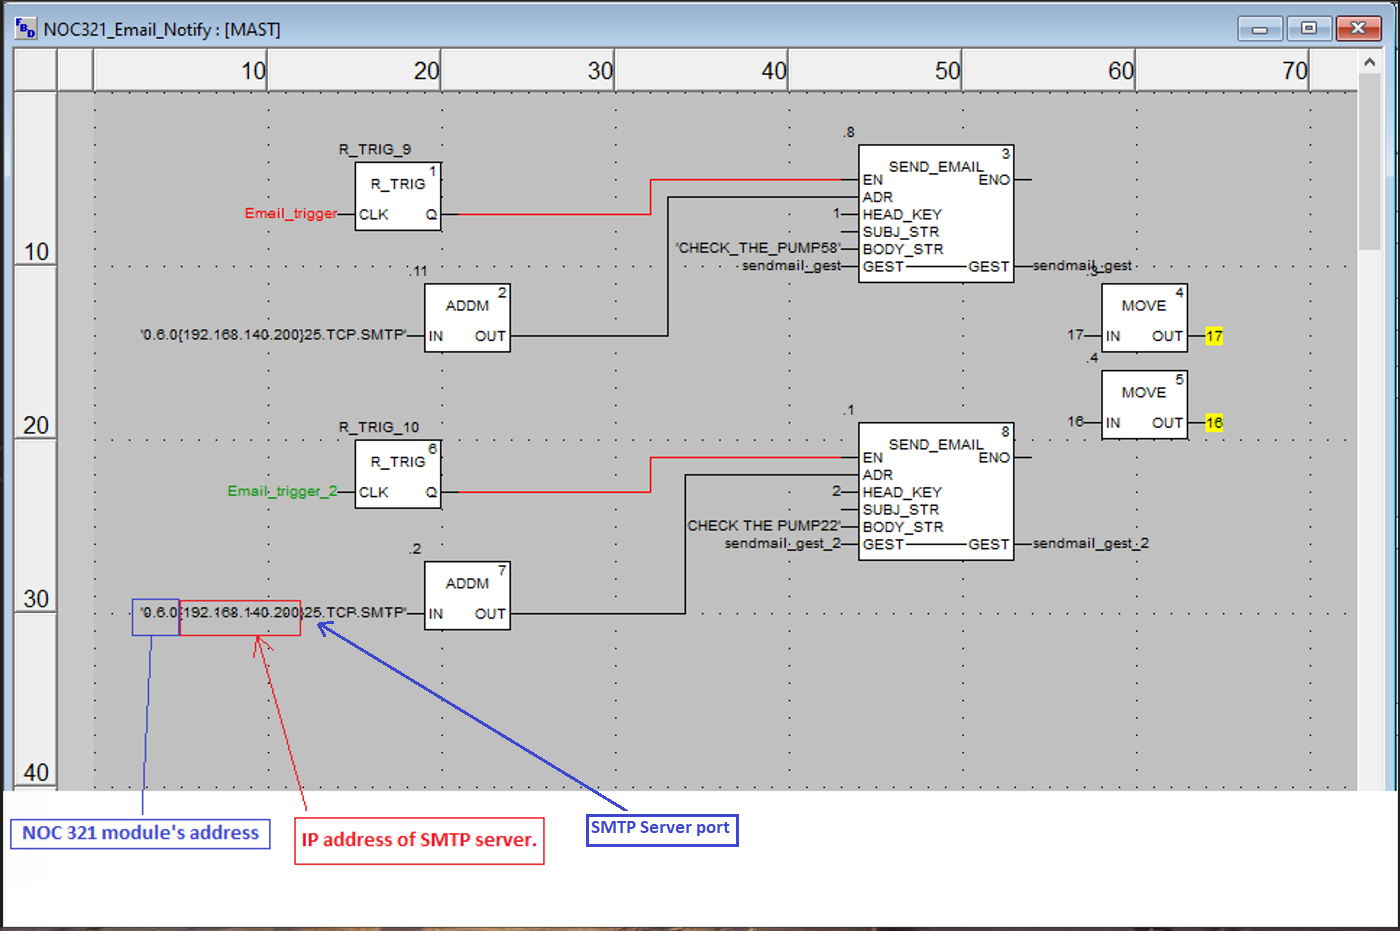Select the link from ADDM block 7 to ADR
The width and height of the screenshot is (1400, 931).
685,544
